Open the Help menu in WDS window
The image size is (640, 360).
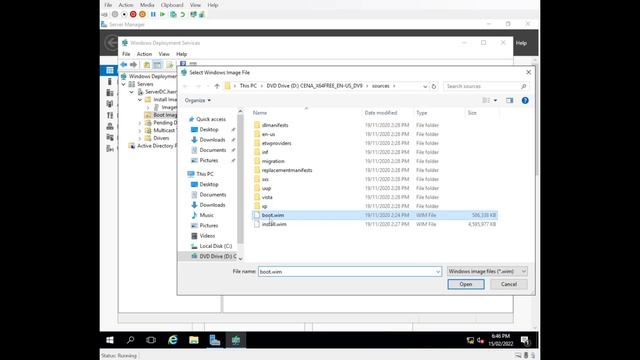[181, 54]
